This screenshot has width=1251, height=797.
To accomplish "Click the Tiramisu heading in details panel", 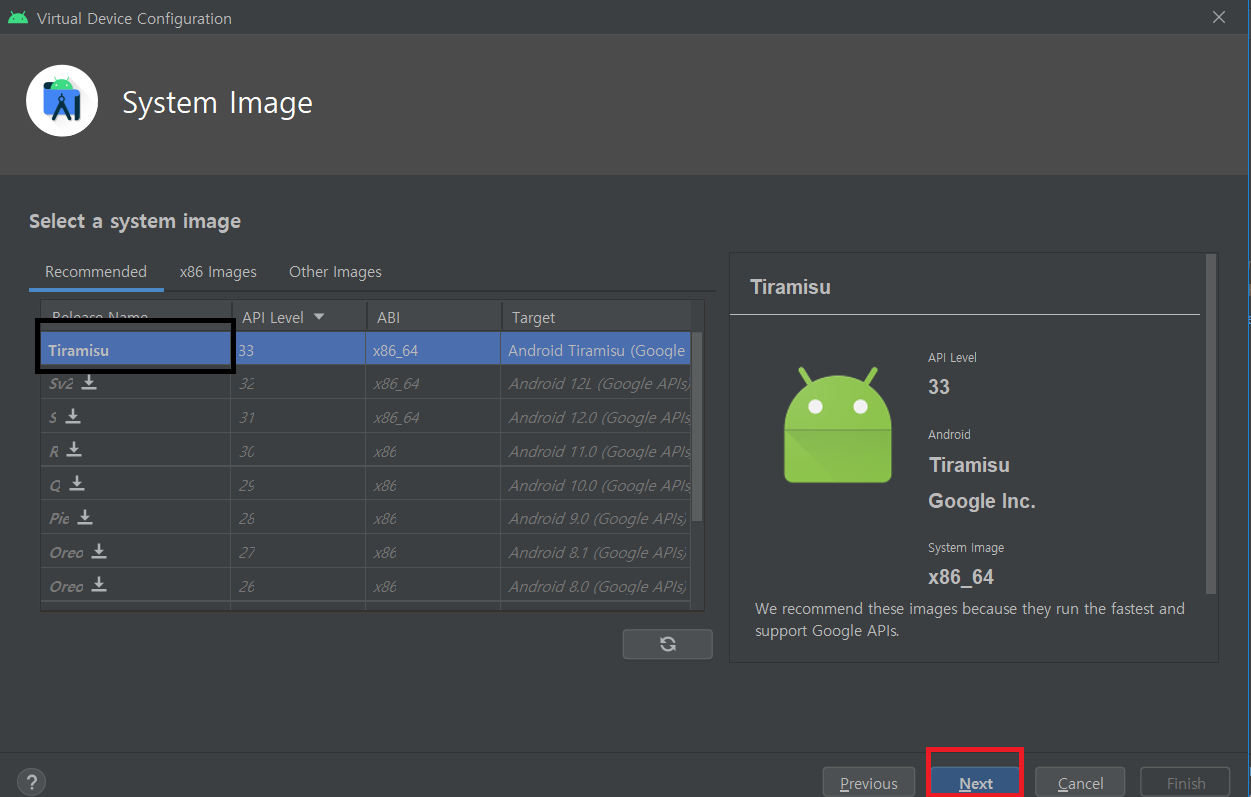I will coord(790,287).
